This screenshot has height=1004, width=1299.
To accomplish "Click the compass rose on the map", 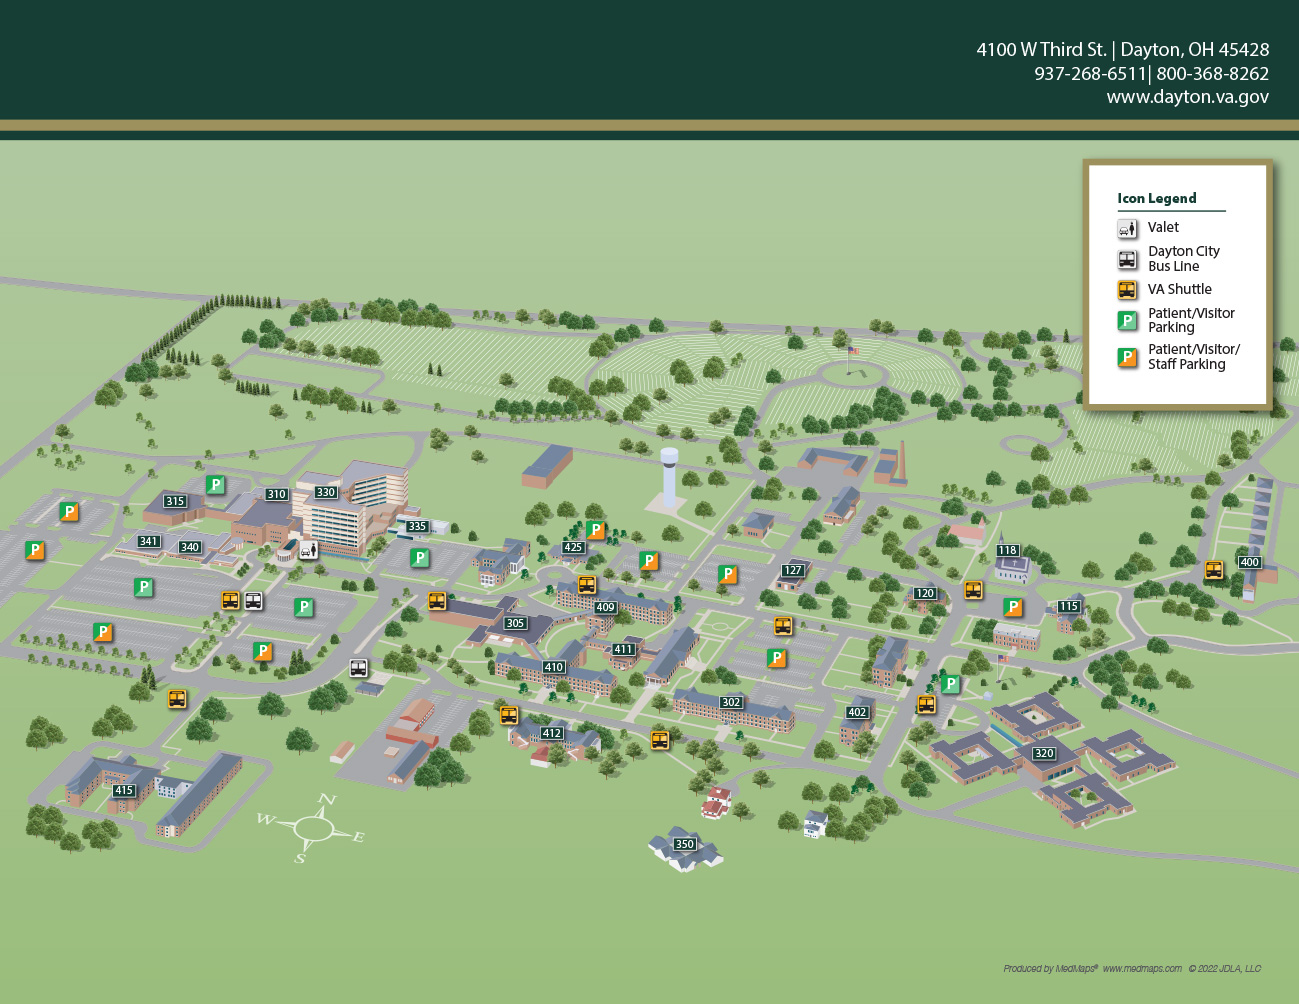I will [x=312, y=828].
